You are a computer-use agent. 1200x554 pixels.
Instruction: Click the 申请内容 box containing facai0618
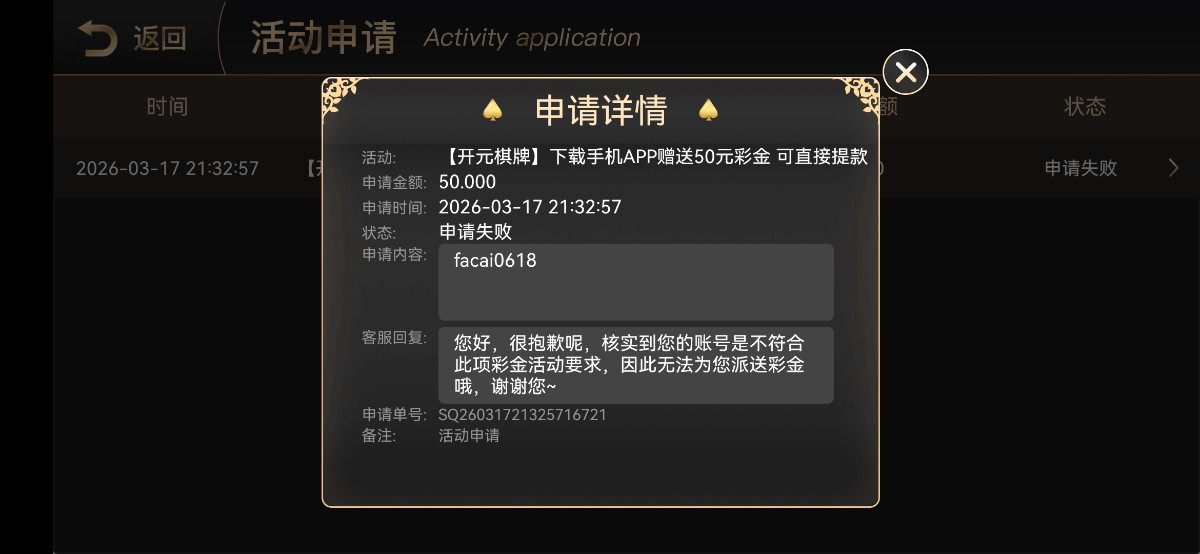tap(636, 282)
